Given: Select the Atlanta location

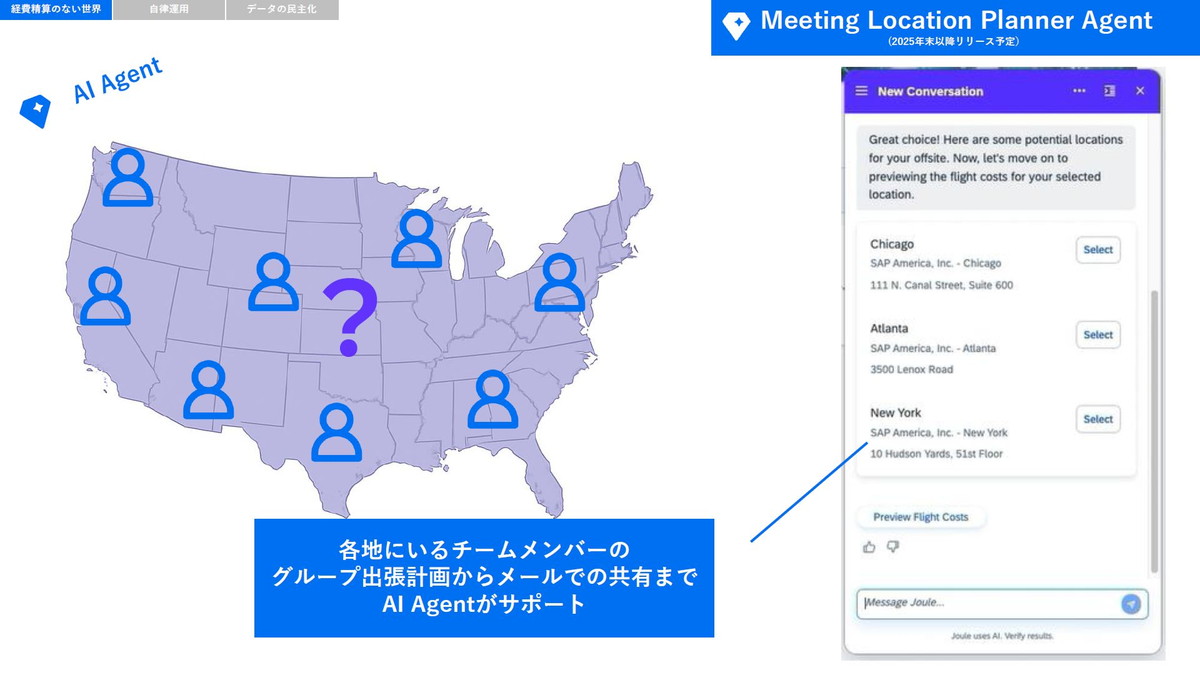Looking at the screenshot, I should point(1098,335).
